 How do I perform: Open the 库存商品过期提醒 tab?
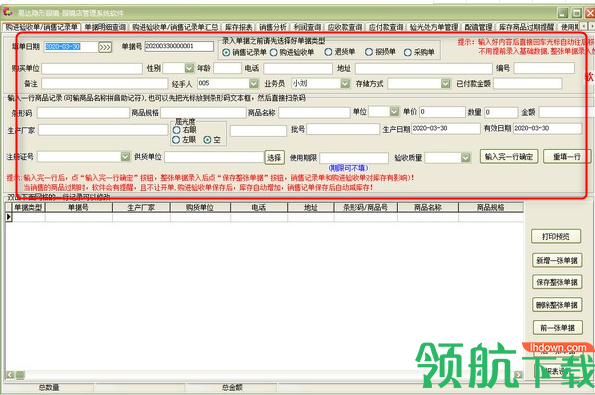point(527,27)
